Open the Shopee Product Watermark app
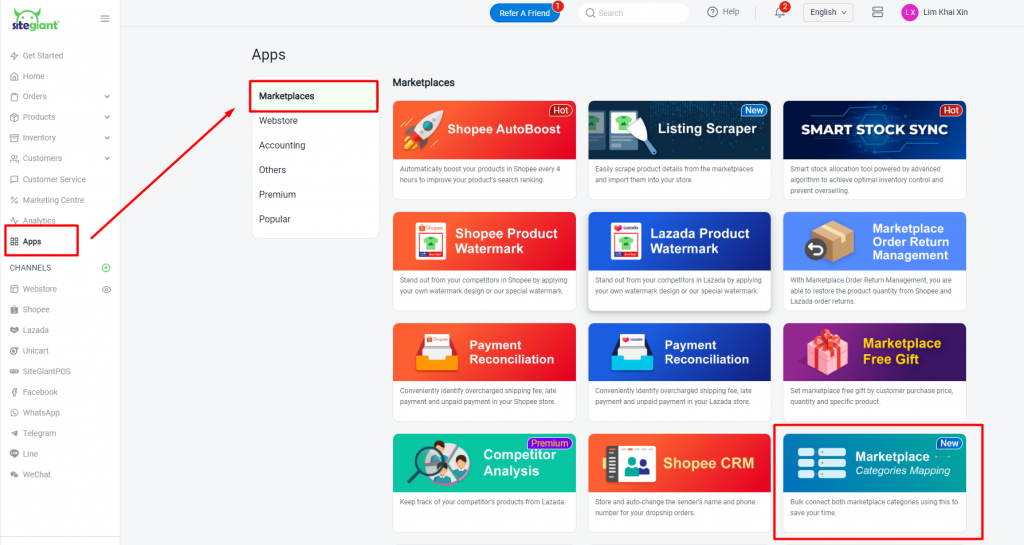 point(484,261)
